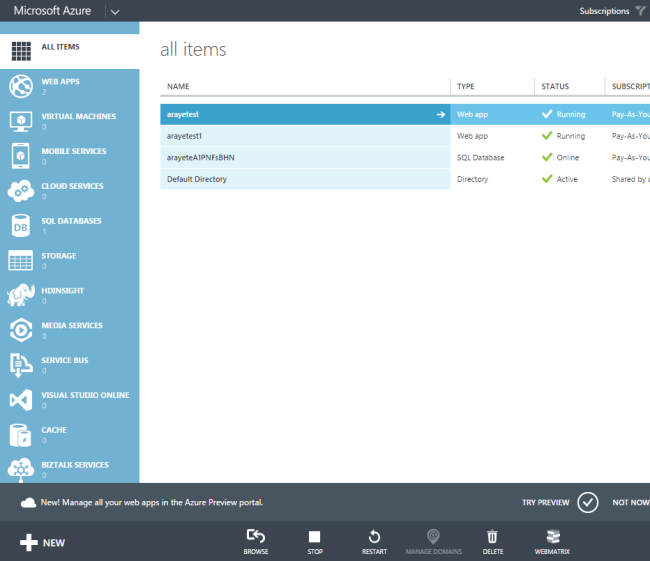Click the Try Preview checkmark circle
This screenshot has width=650, height=561.
click(588, 503)
